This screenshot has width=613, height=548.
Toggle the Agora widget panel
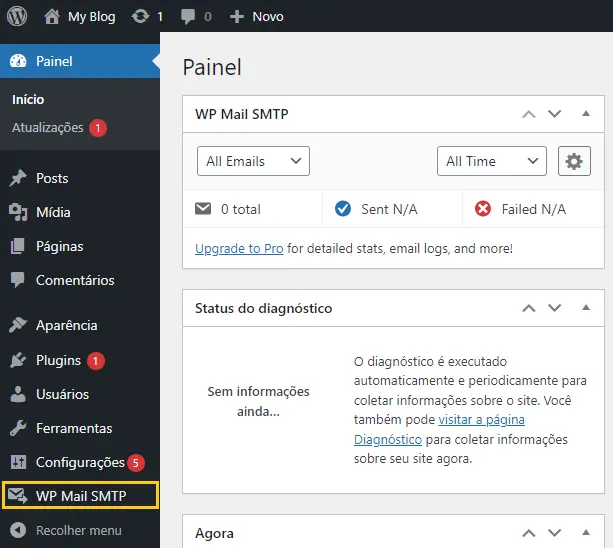pyautogui.click(x=586, y=532)
